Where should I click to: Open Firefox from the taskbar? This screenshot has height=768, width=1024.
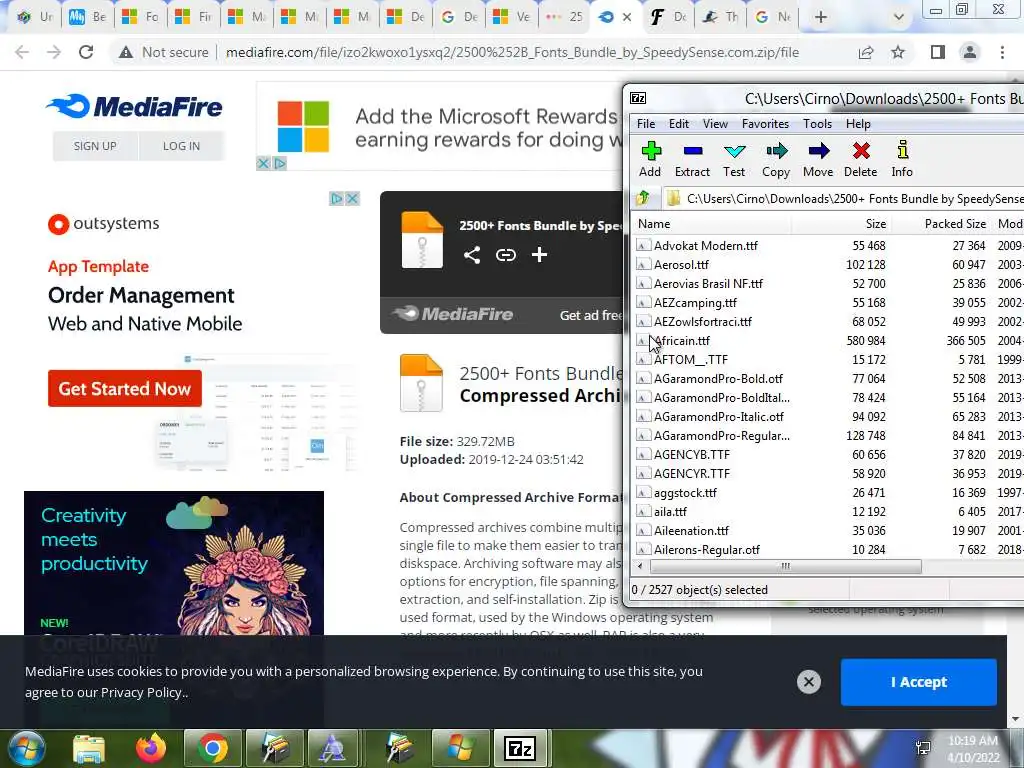pyautogui.click(x=151, y=748)
